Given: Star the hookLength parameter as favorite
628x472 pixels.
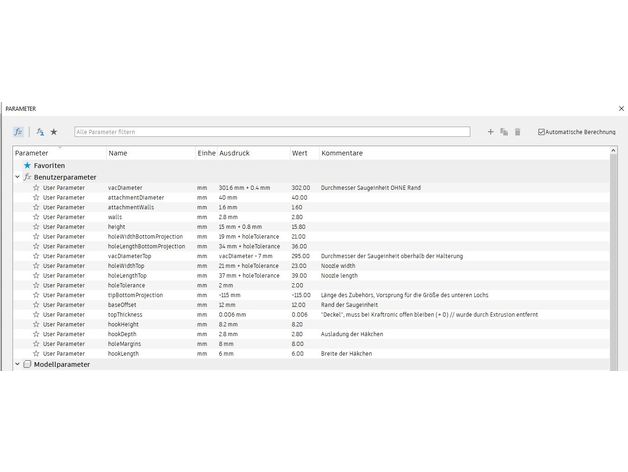Looking at the screenshot, I should point(36,353).
